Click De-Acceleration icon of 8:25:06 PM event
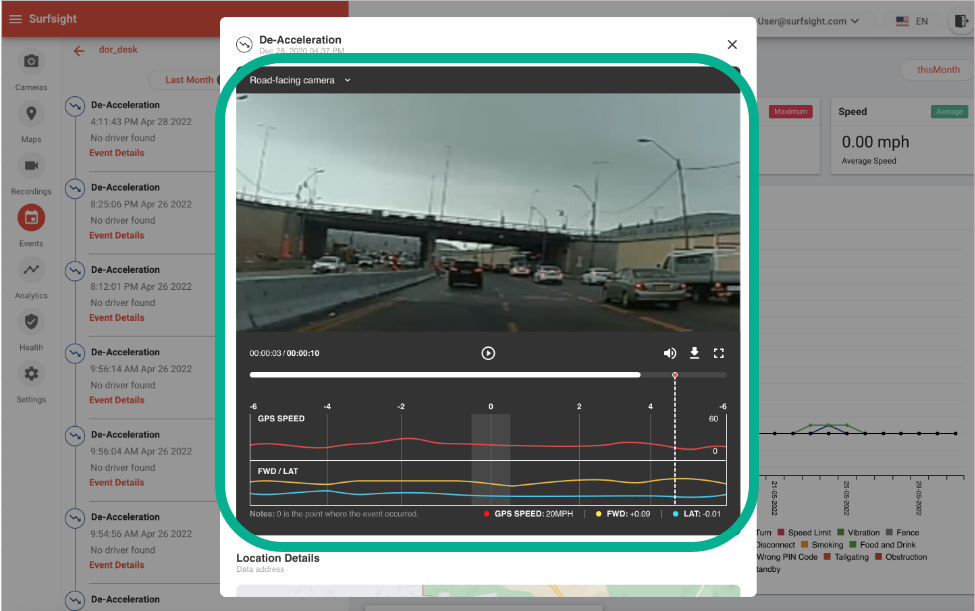 coord(75,188)
